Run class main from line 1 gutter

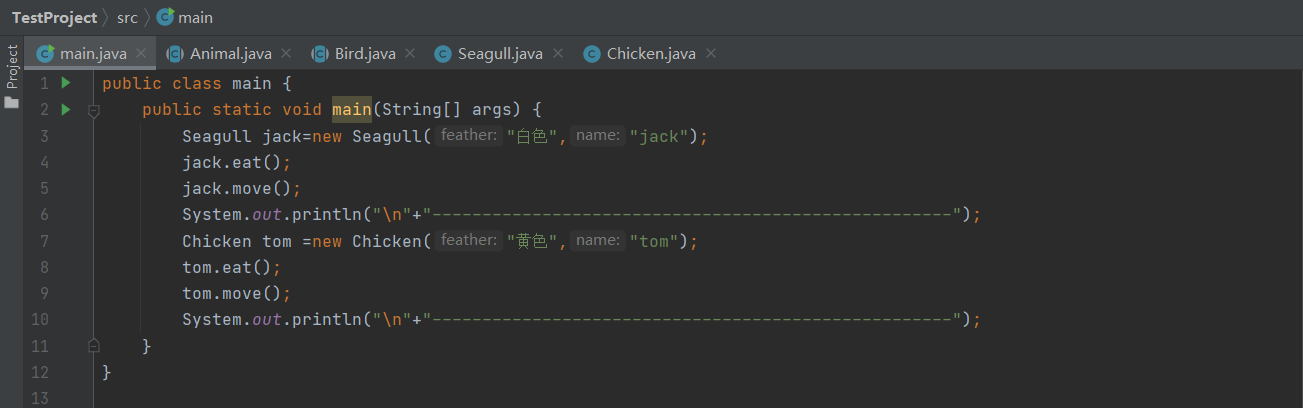[66, 83]
